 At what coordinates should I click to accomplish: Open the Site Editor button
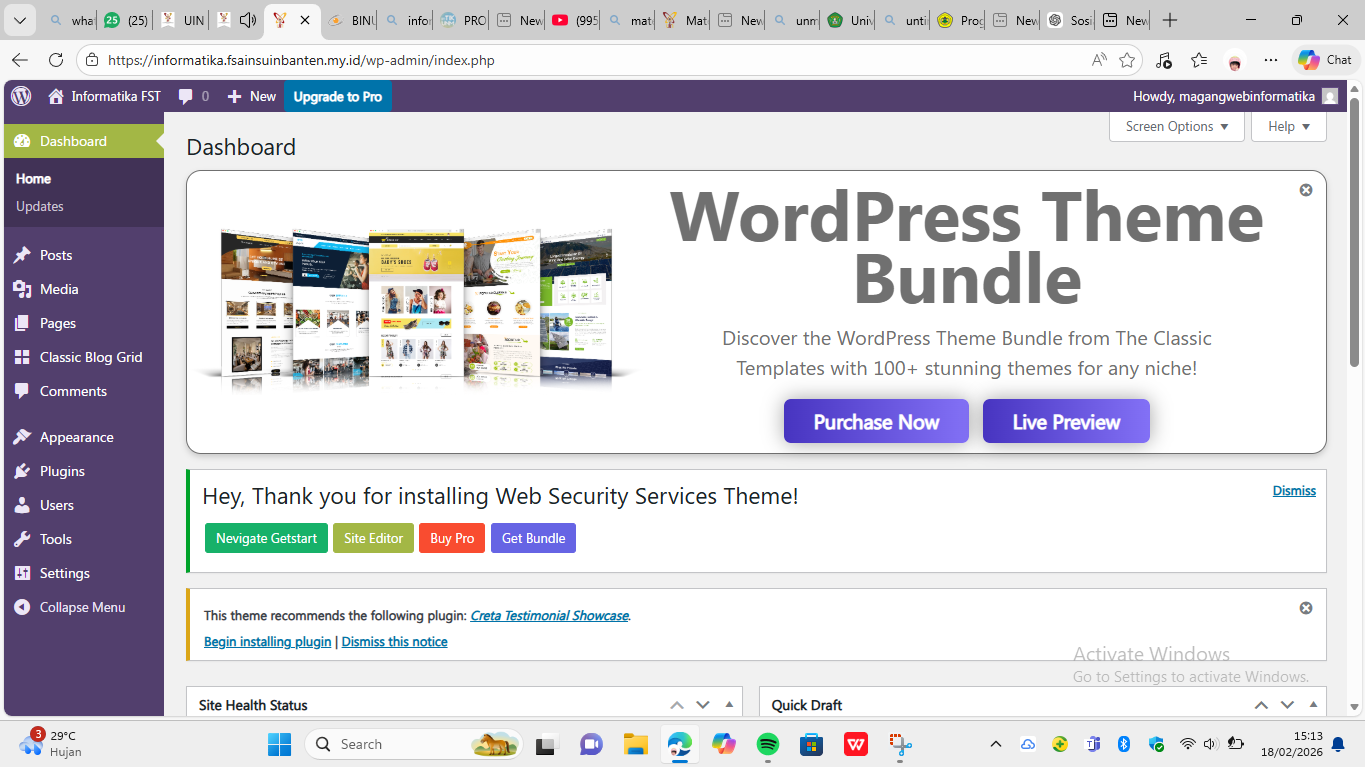point(373,538)
